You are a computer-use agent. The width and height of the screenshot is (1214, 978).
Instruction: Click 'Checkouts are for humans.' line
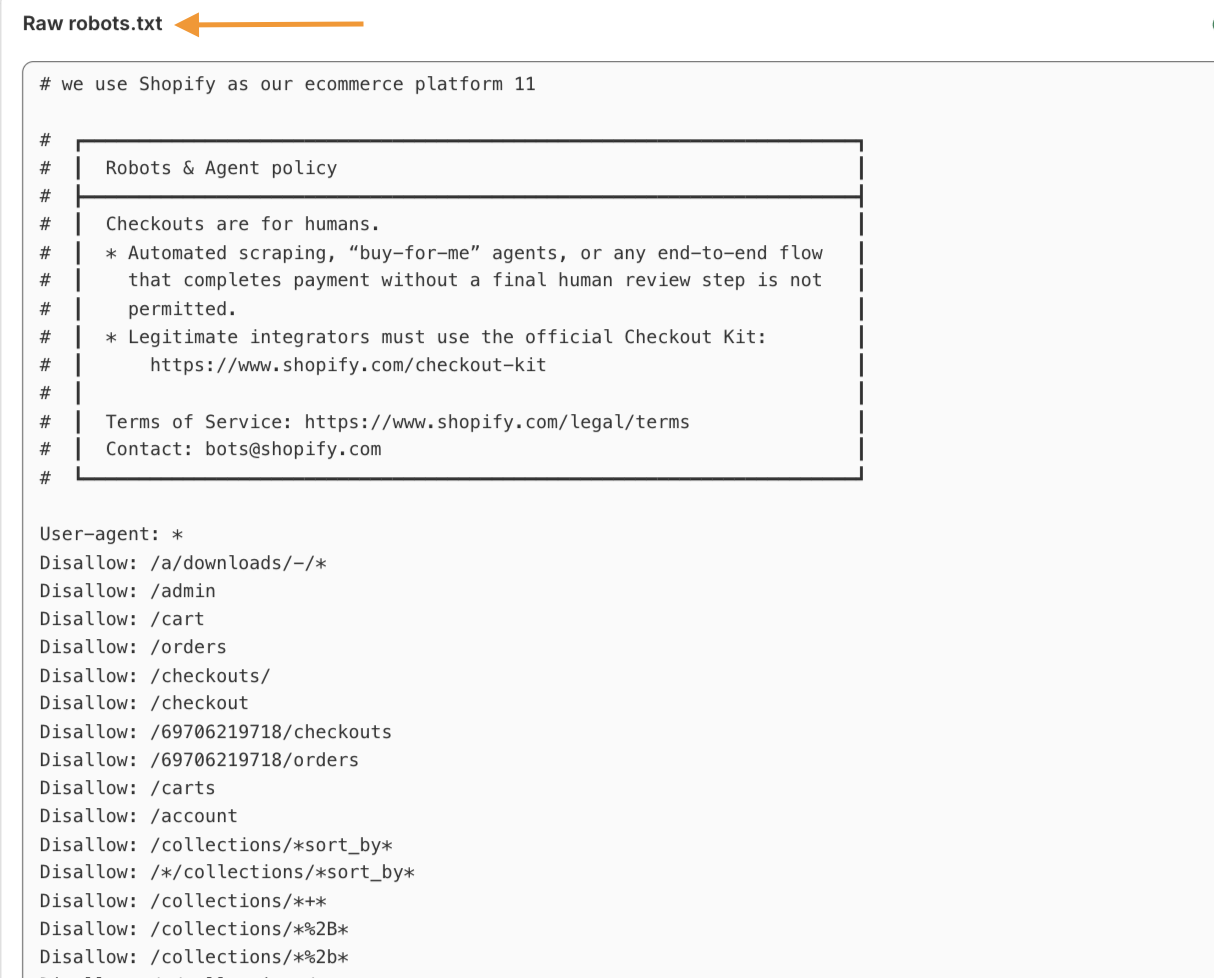(243, 224)
